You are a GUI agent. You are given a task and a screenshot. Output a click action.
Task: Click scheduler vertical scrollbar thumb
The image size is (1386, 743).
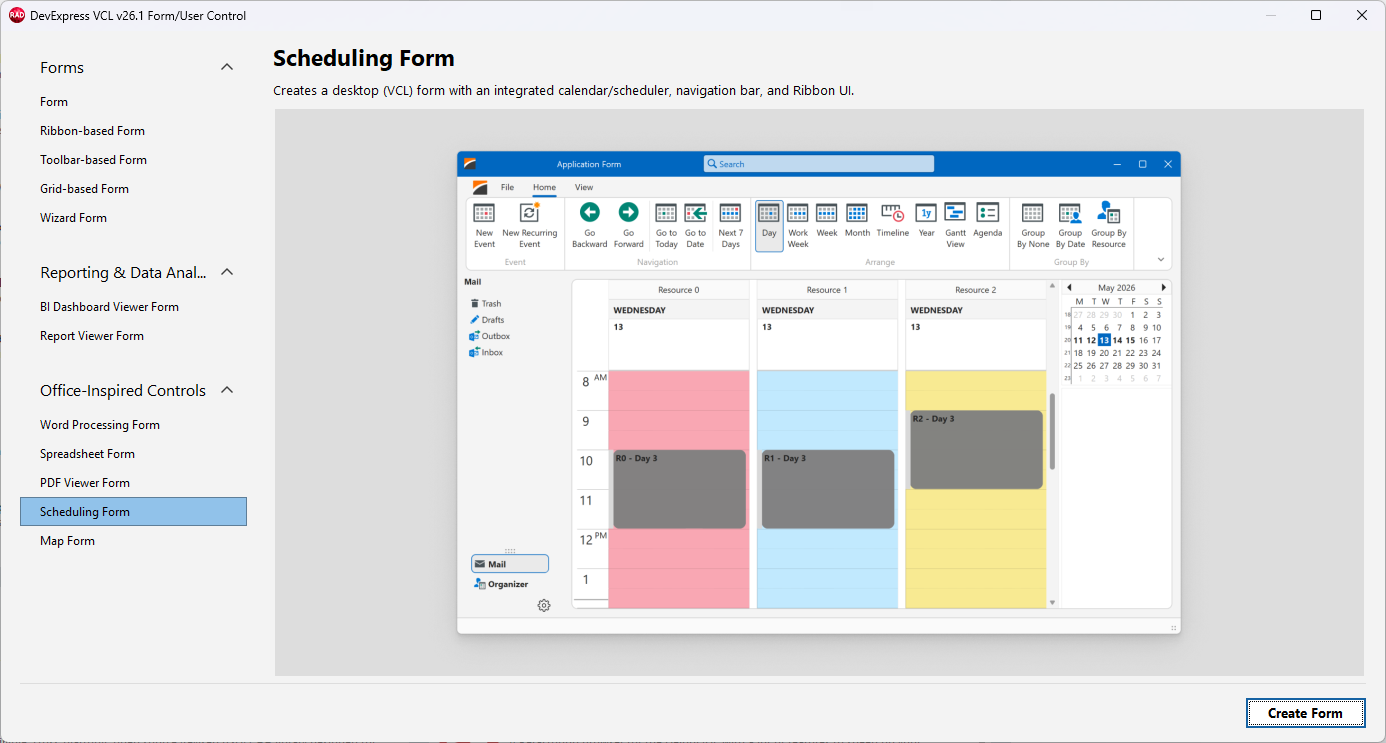click(x=1051, y=431)
